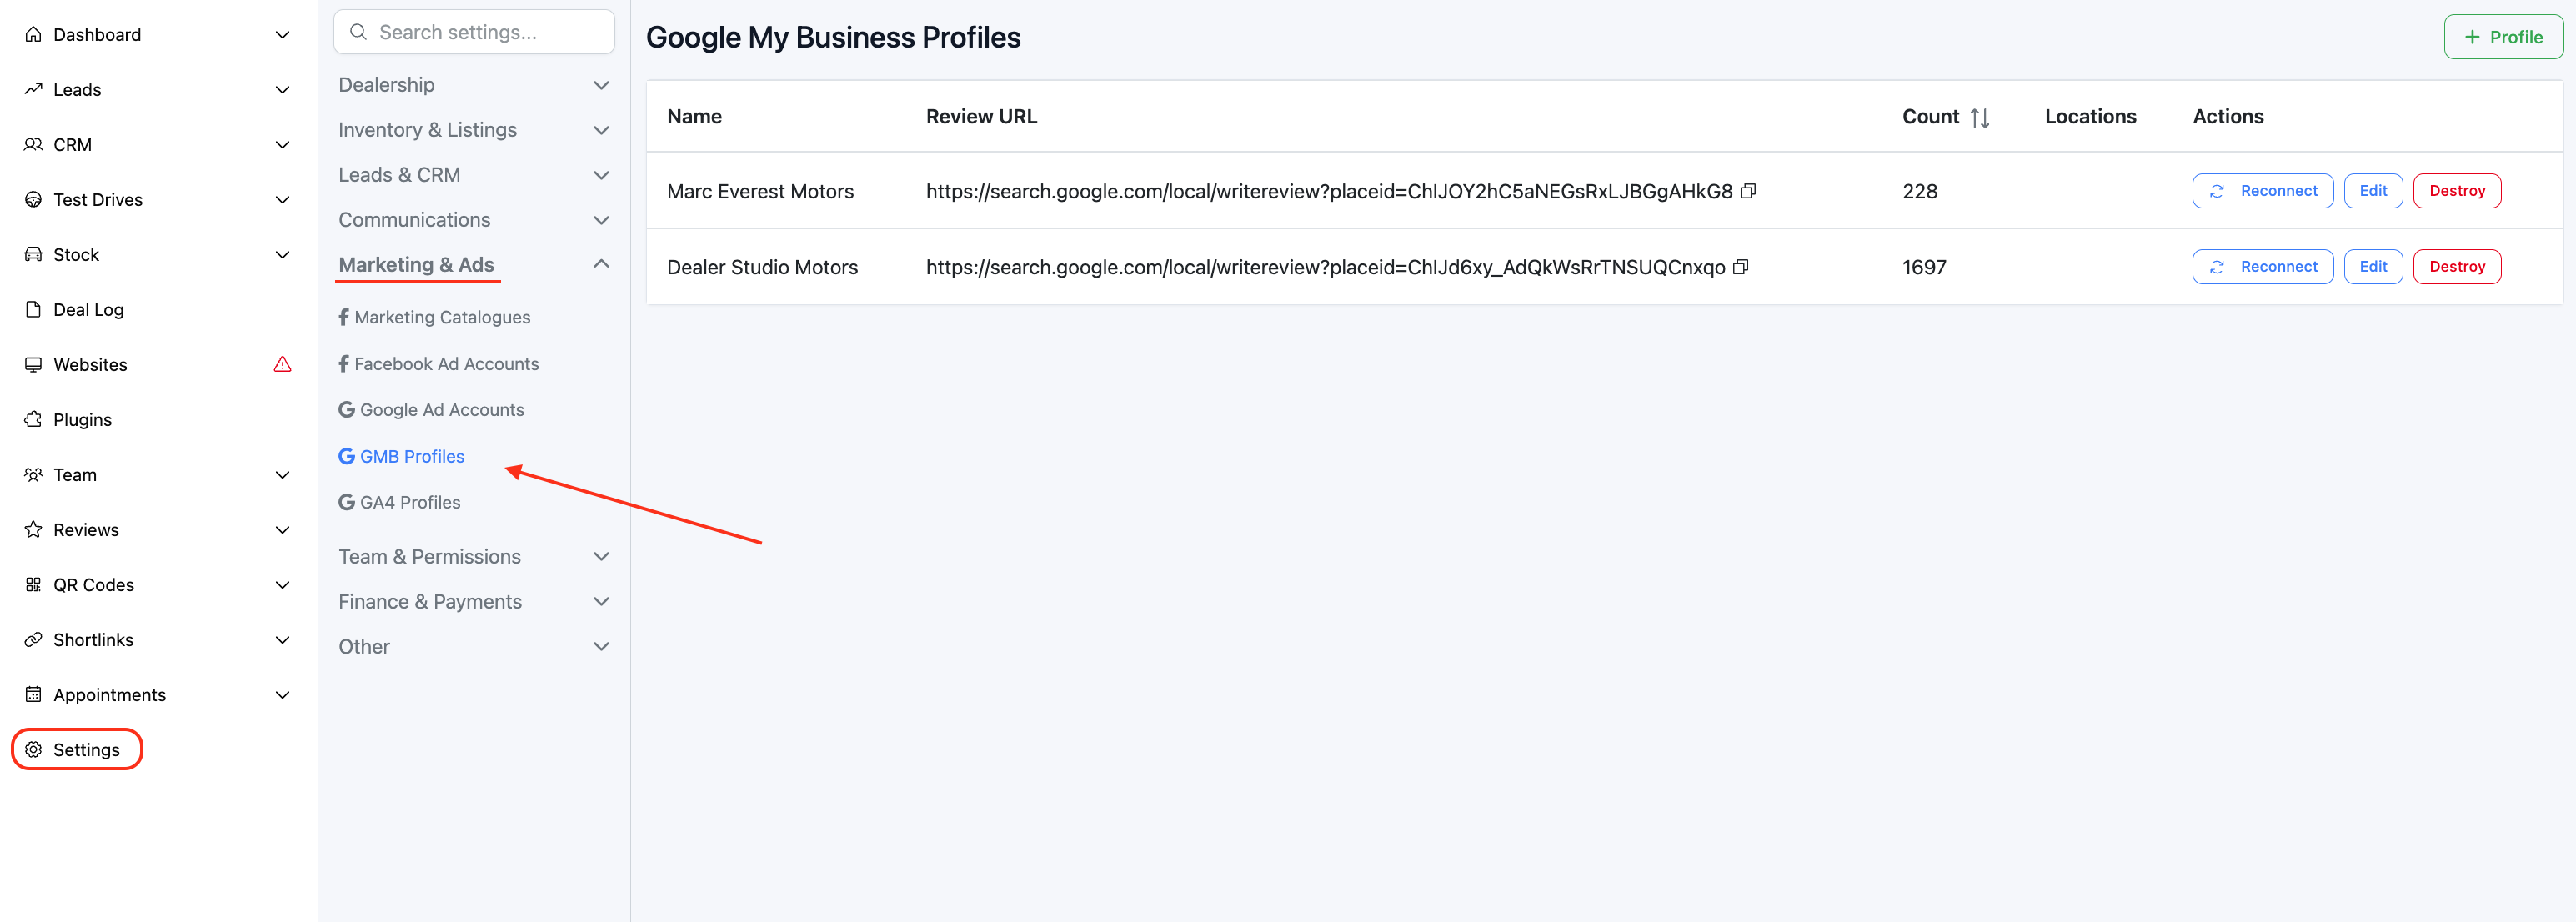
Task: Open Settings via gear icon
Action: 33,749
